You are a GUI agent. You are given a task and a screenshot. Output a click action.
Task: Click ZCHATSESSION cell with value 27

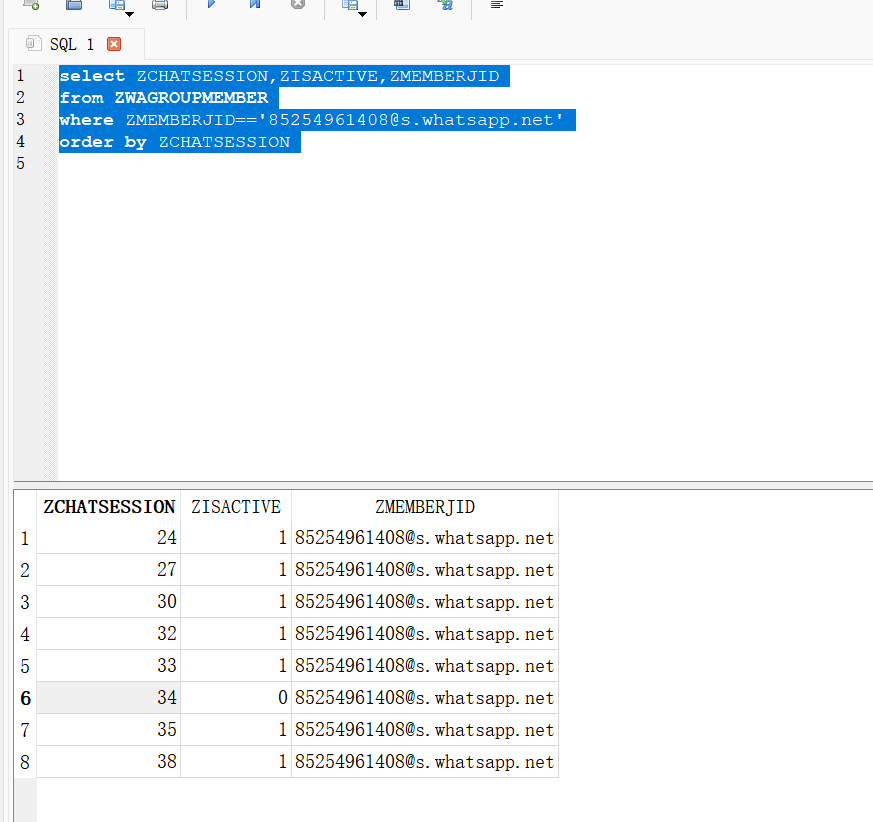(109, 570)
